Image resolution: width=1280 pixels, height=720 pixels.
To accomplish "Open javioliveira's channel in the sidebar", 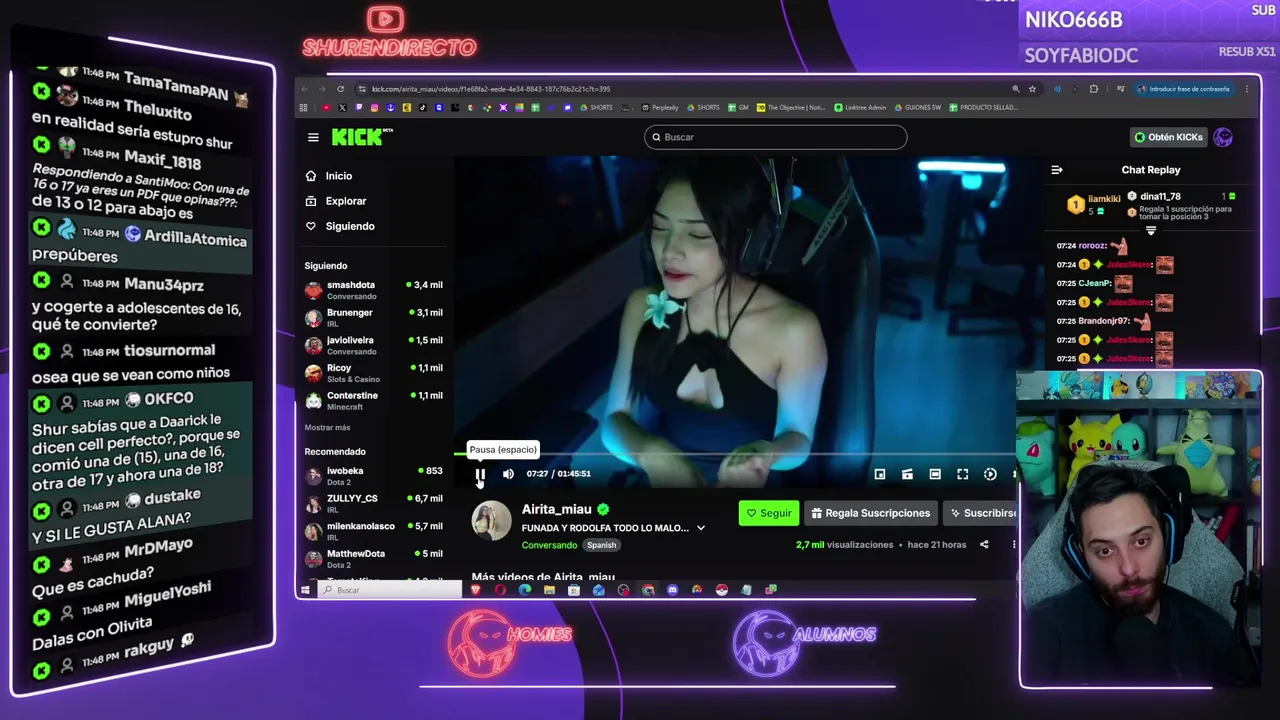I will tap(374, 345).
